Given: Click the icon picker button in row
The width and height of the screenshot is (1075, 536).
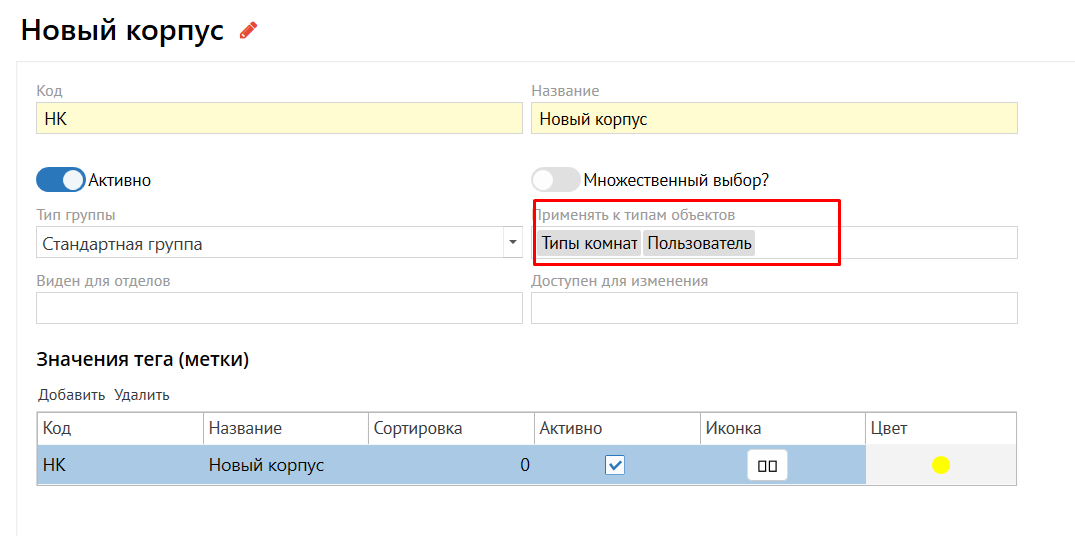Looking at the screenshot, I should [767, 465].
